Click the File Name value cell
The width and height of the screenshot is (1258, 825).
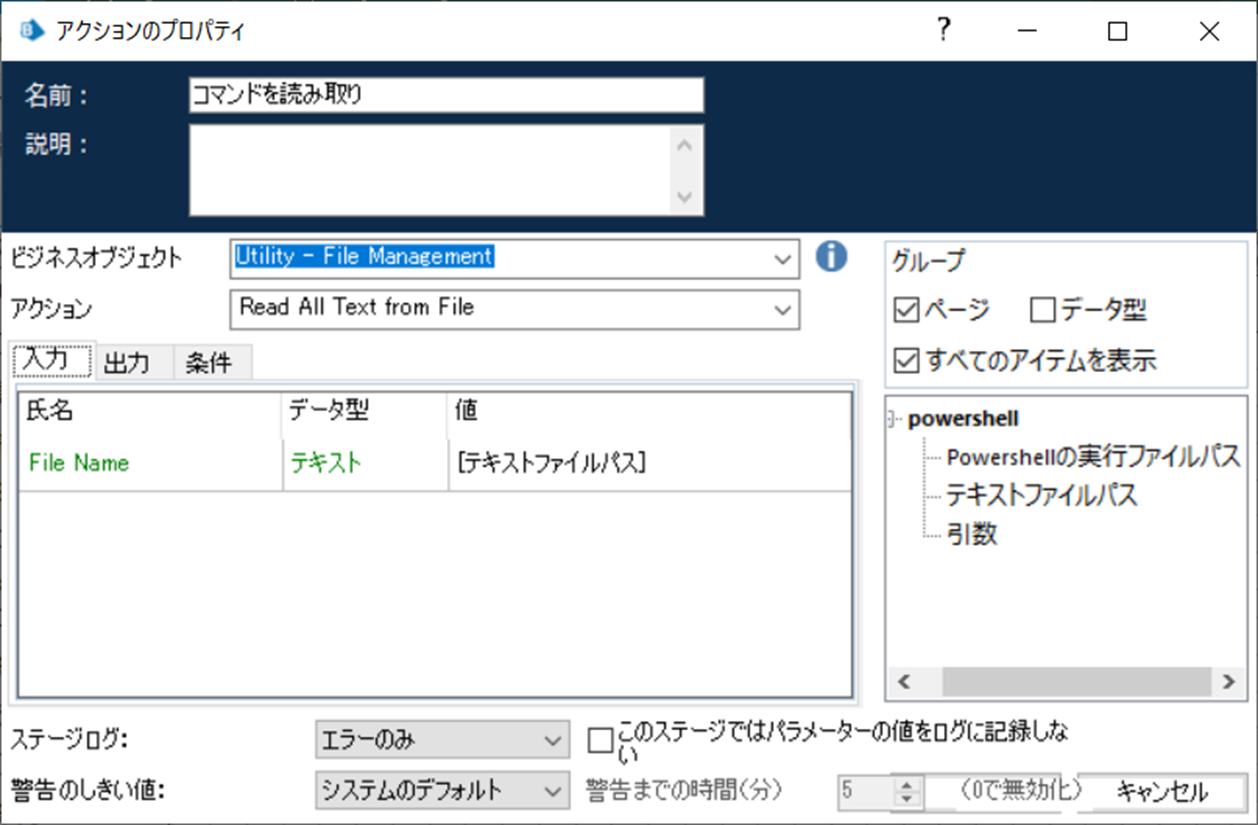[x=650, y=463]
